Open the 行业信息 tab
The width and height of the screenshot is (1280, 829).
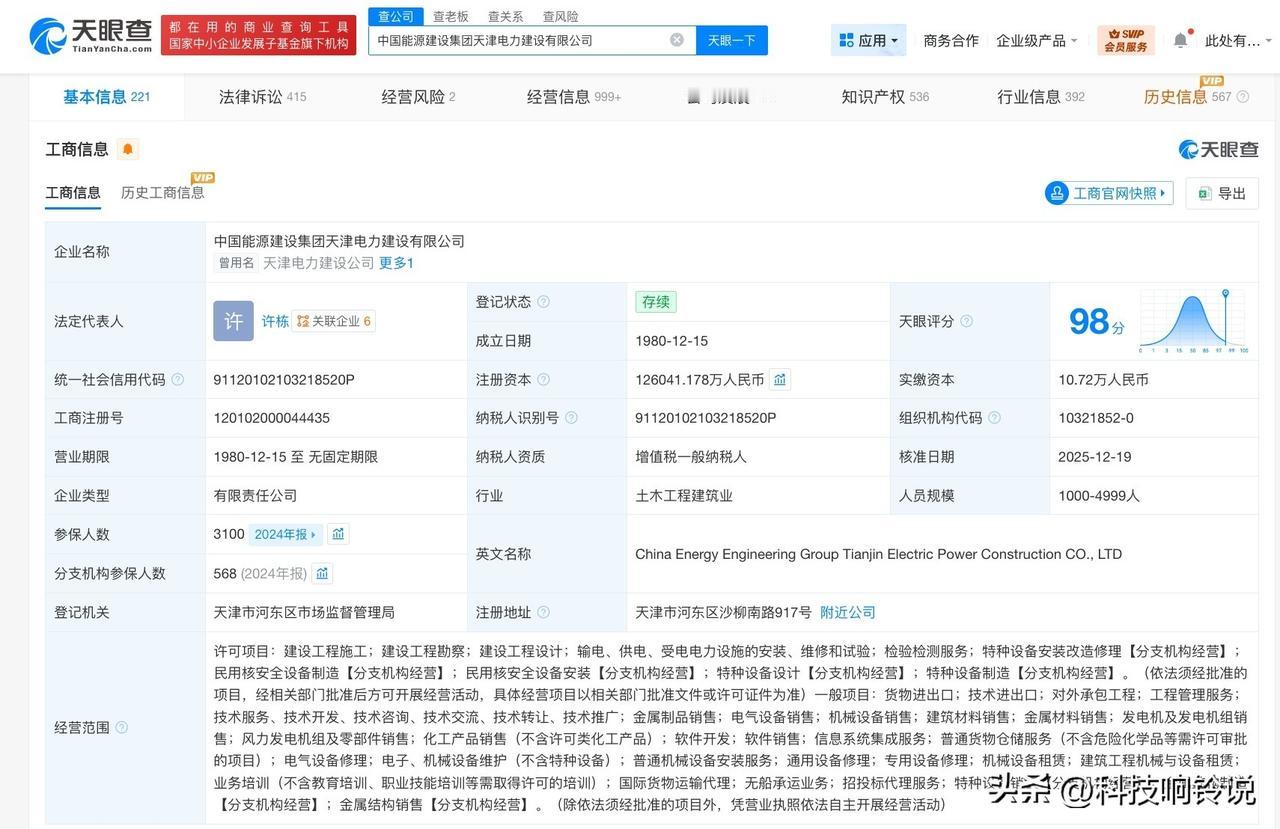[1041, 97]
